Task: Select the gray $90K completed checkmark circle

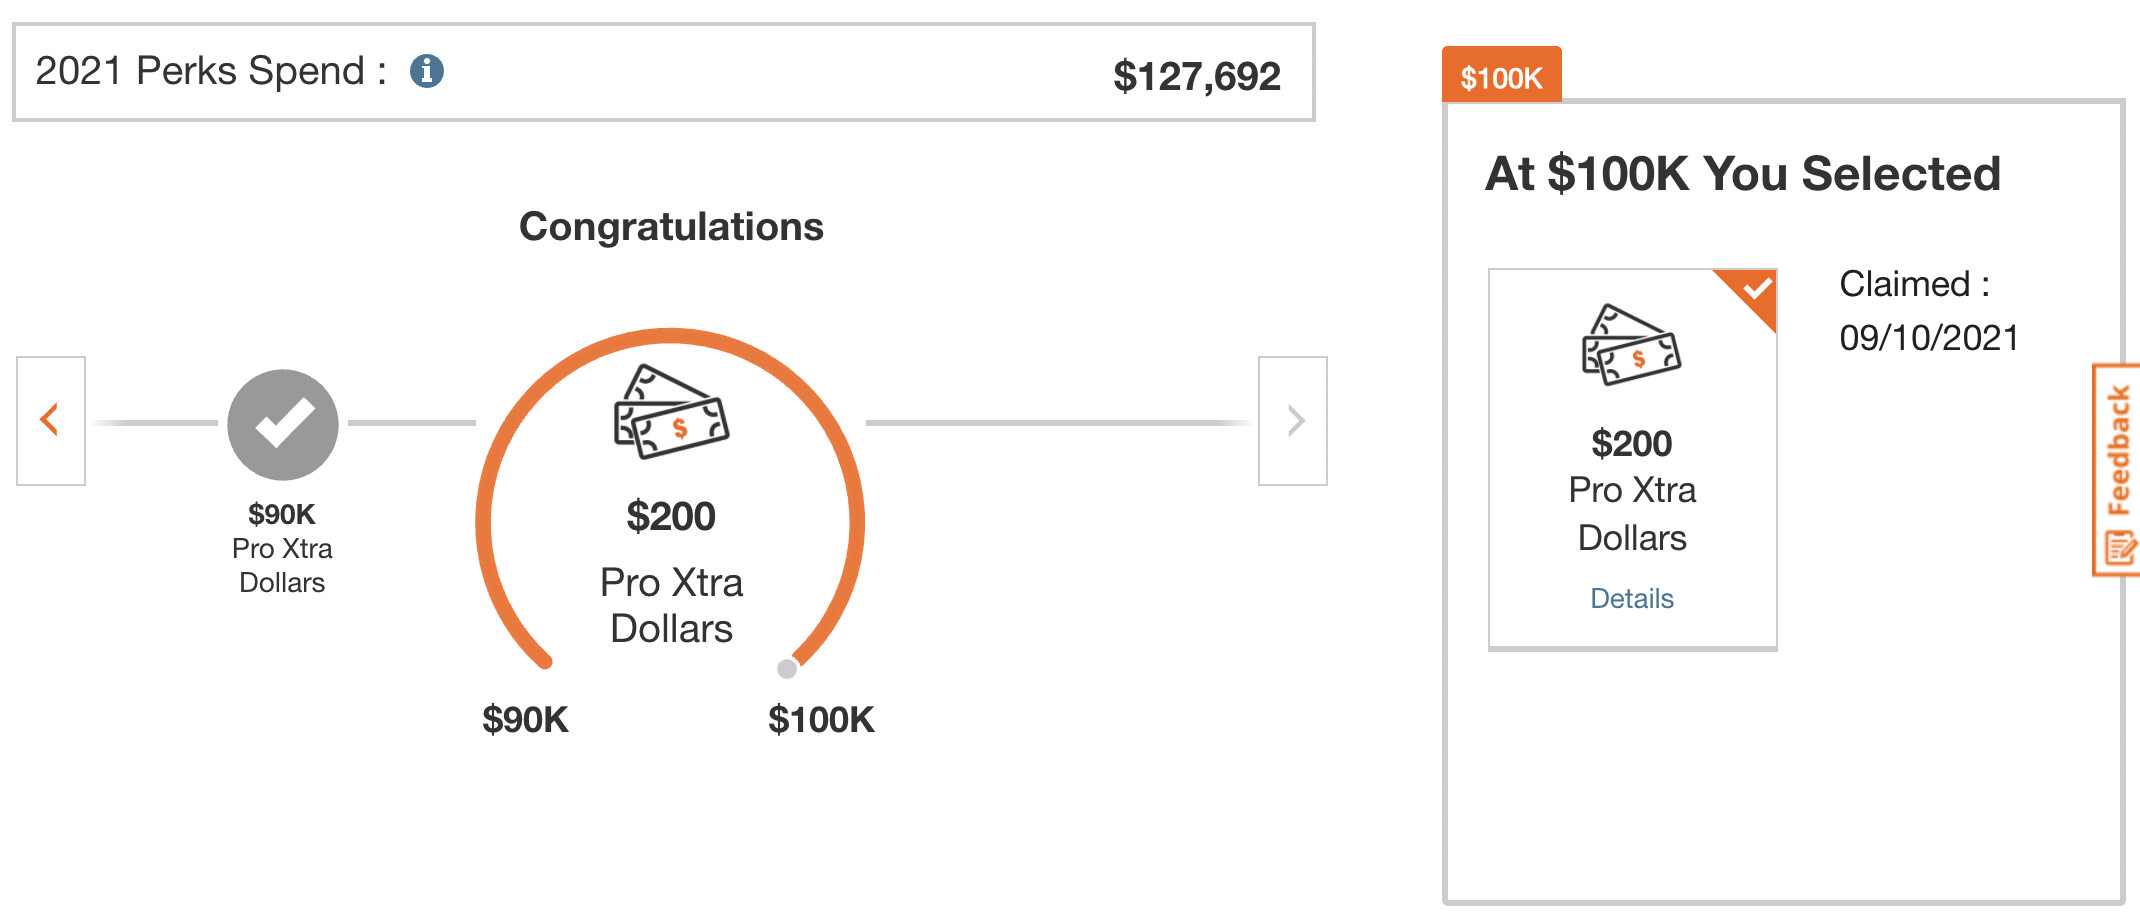Action: tap(283, 425)
